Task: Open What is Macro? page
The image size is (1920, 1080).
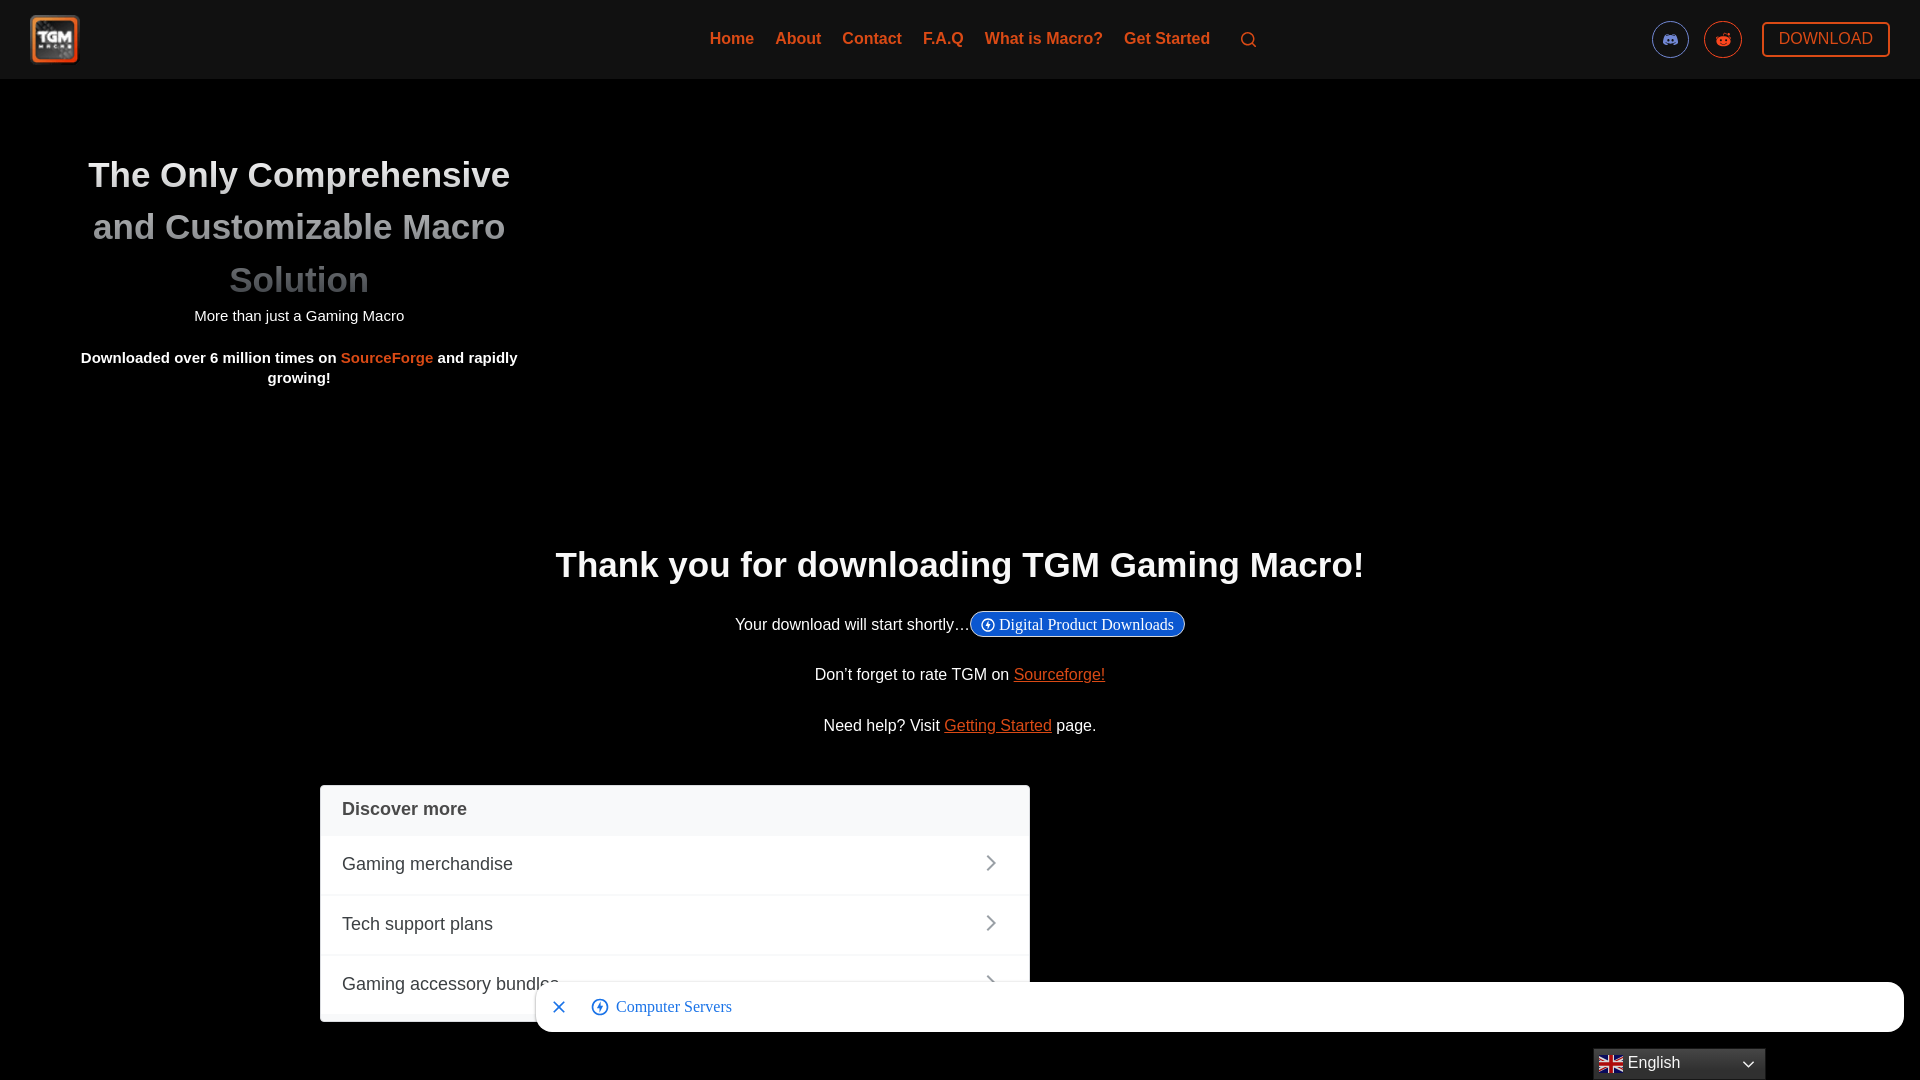Action: click(1043, 39)
